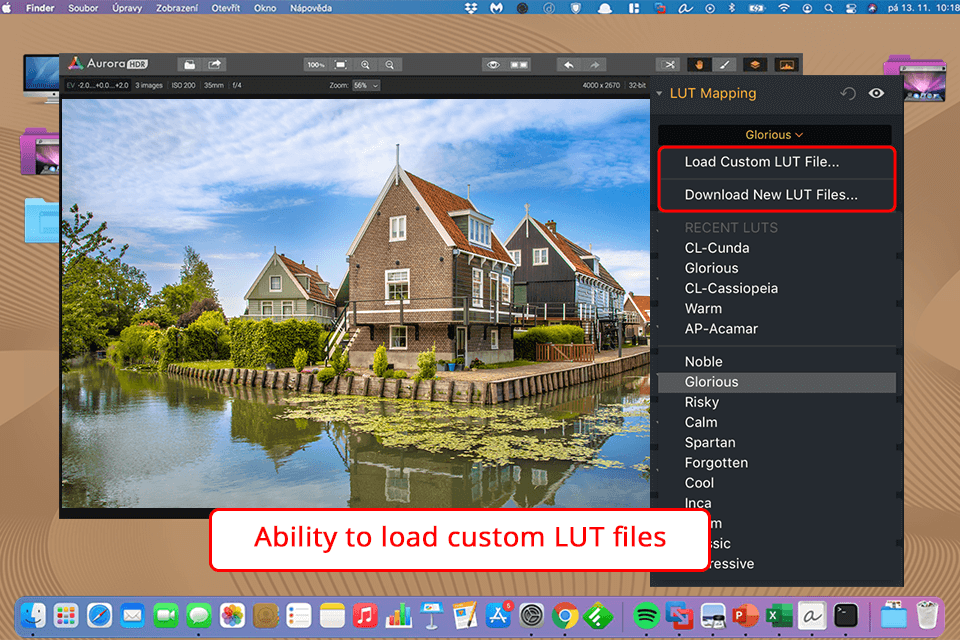Open the Úpravy menu

click(x=127, y=8)
